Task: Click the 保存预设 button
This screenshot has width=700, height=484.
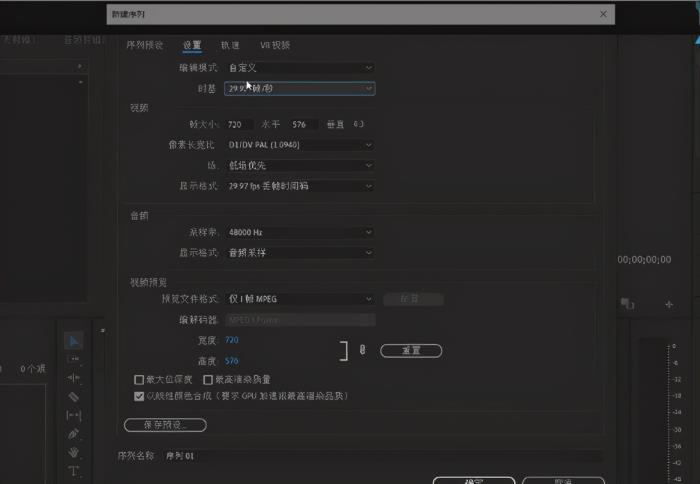Action: click(165, 425)
